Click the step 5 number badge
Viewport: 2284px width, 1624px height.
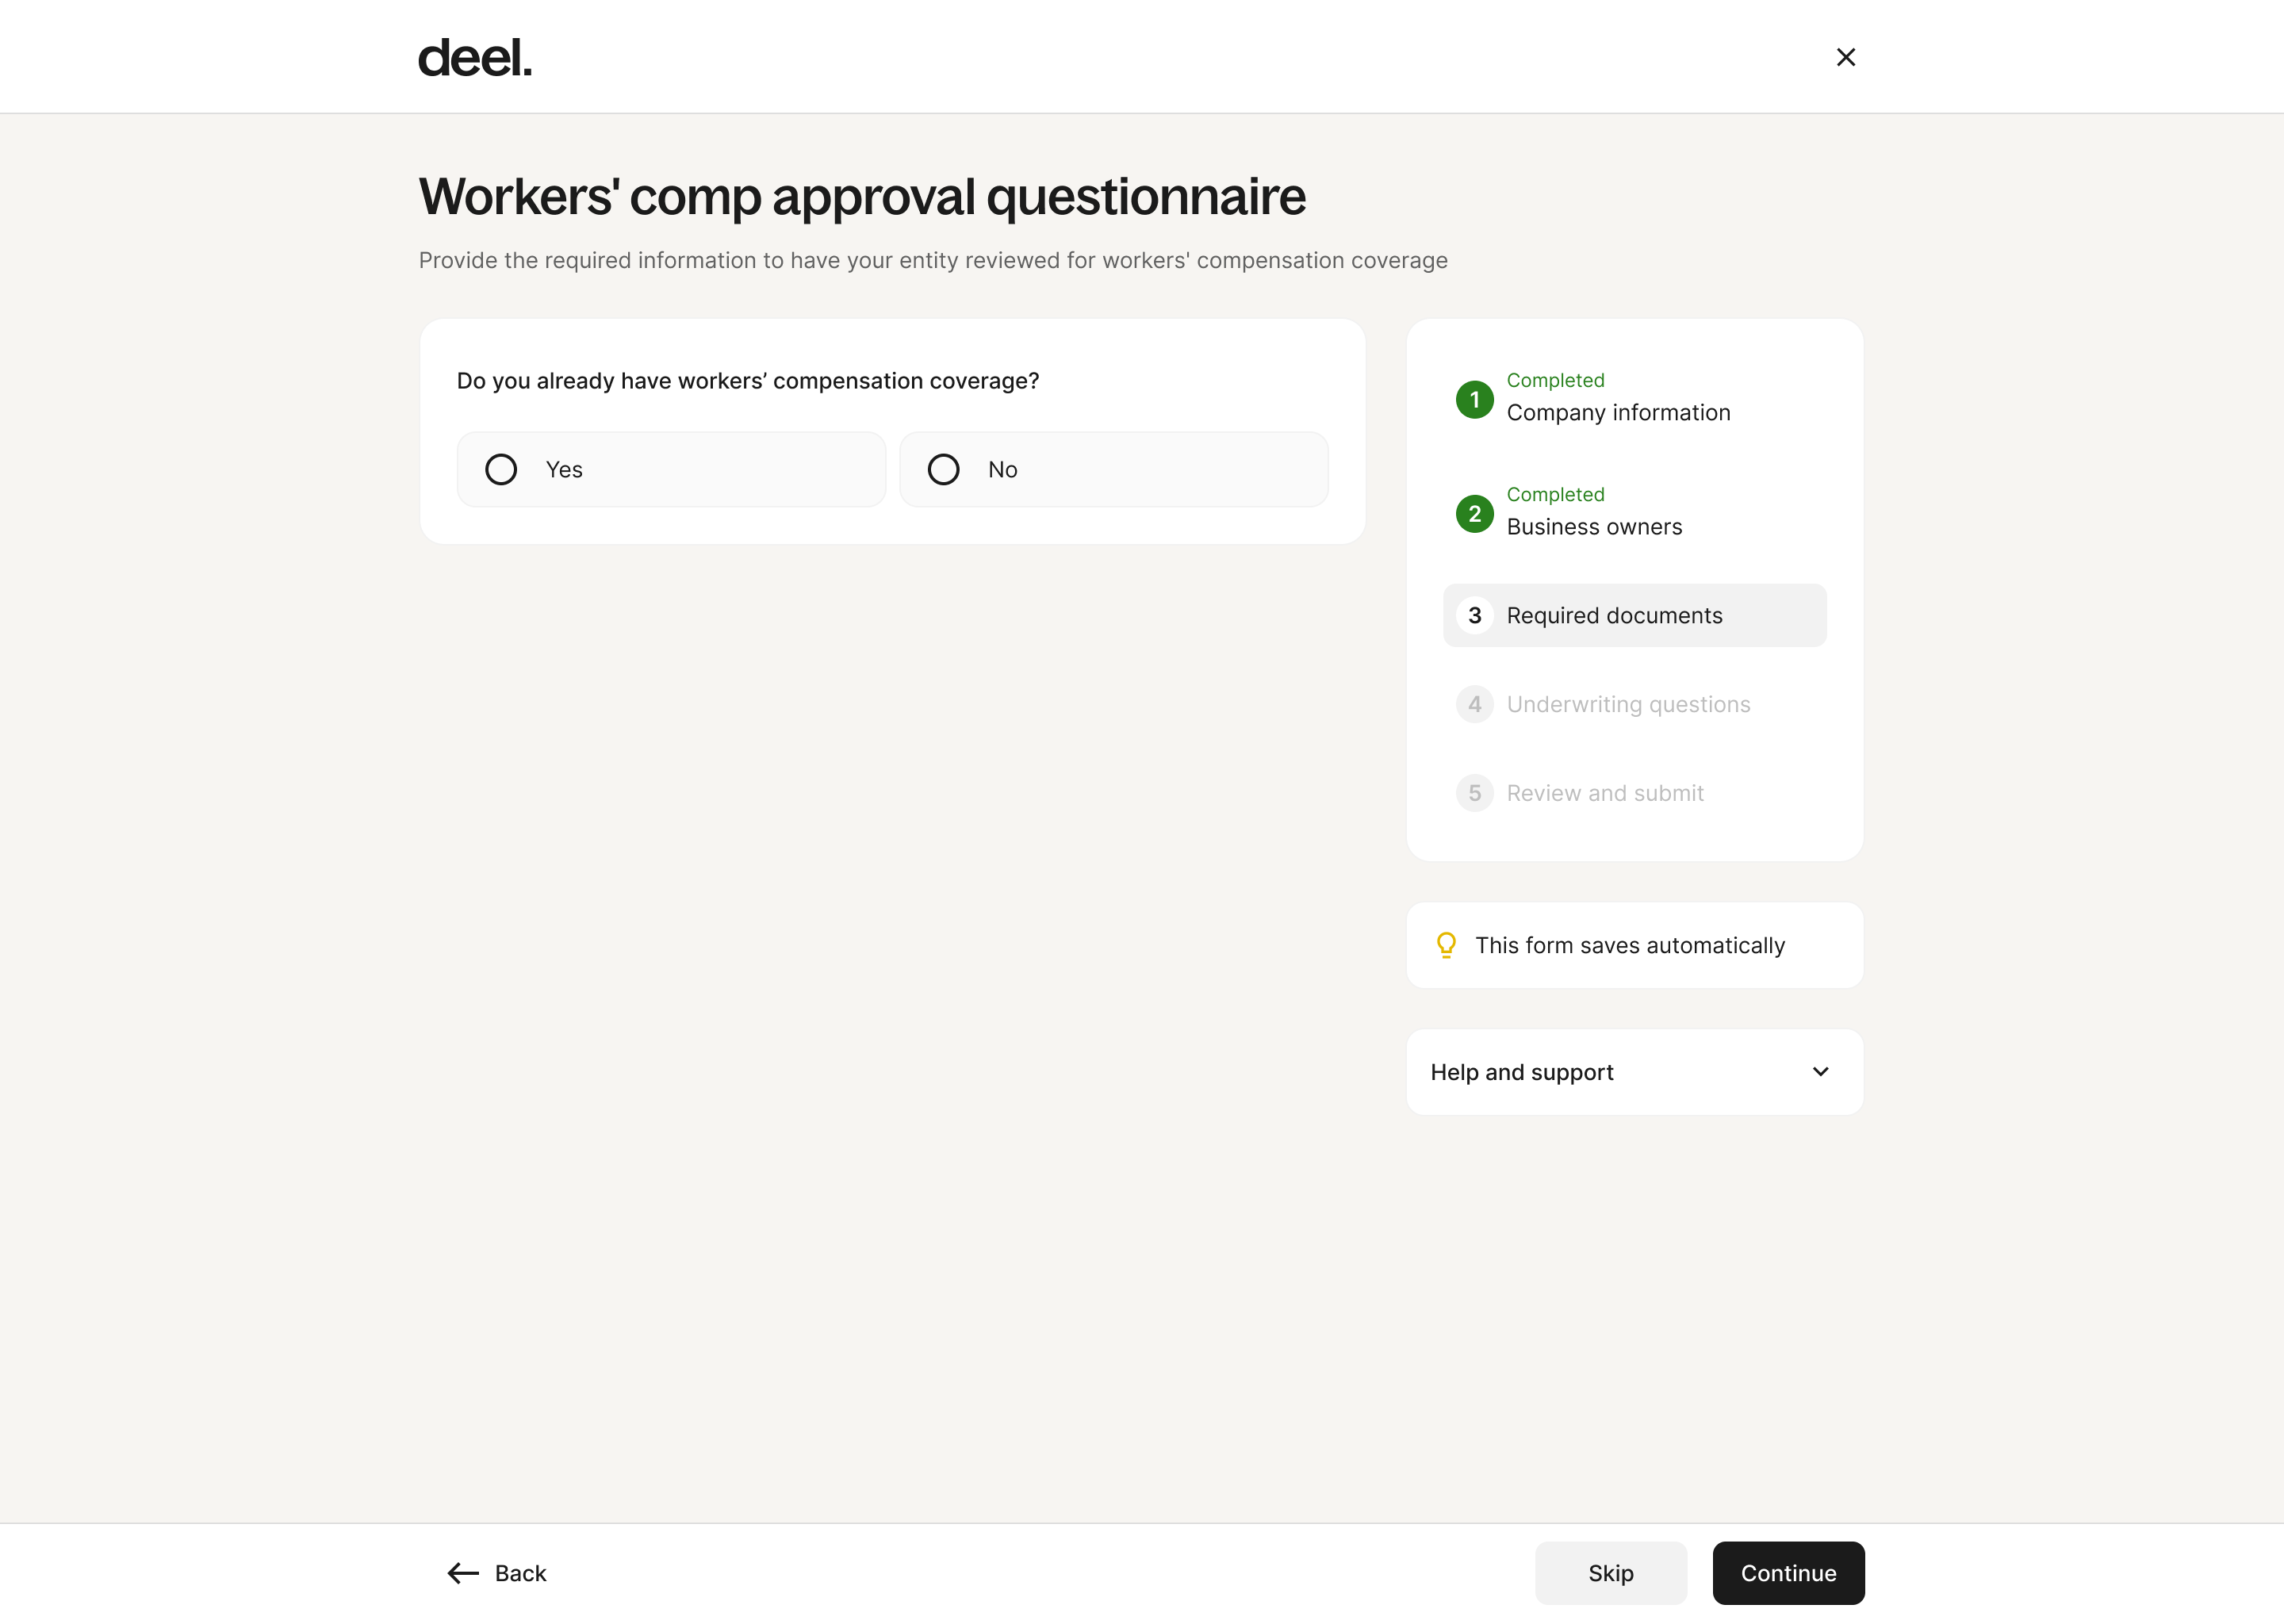pos(1474,794)
